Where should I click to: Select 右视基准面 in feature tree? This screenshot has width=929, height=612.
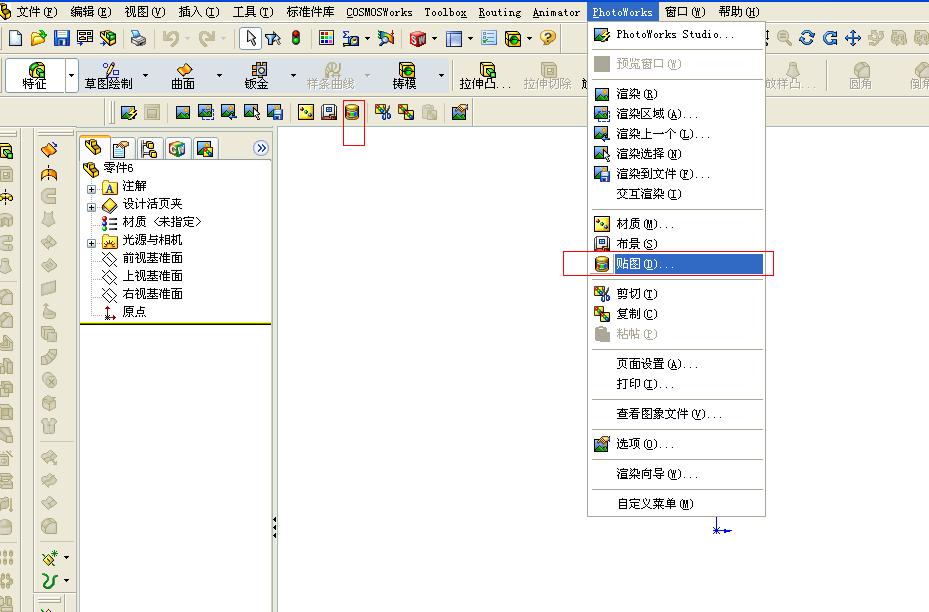152,293
